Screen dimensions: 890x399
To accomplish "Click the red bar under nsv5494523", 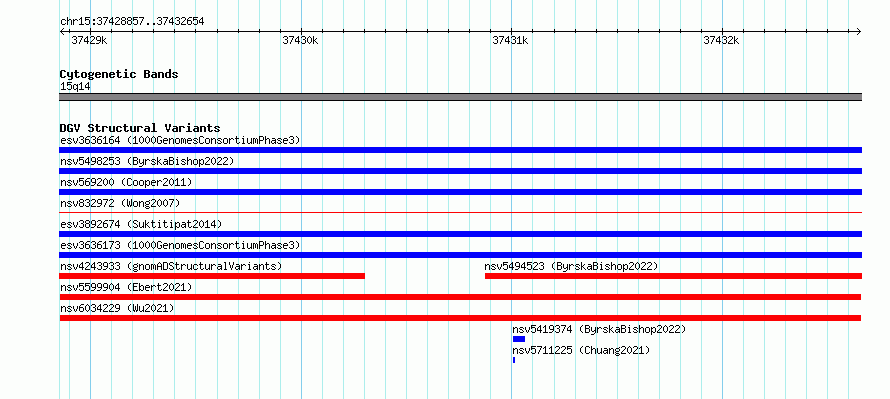I will (x=673, y=276).
